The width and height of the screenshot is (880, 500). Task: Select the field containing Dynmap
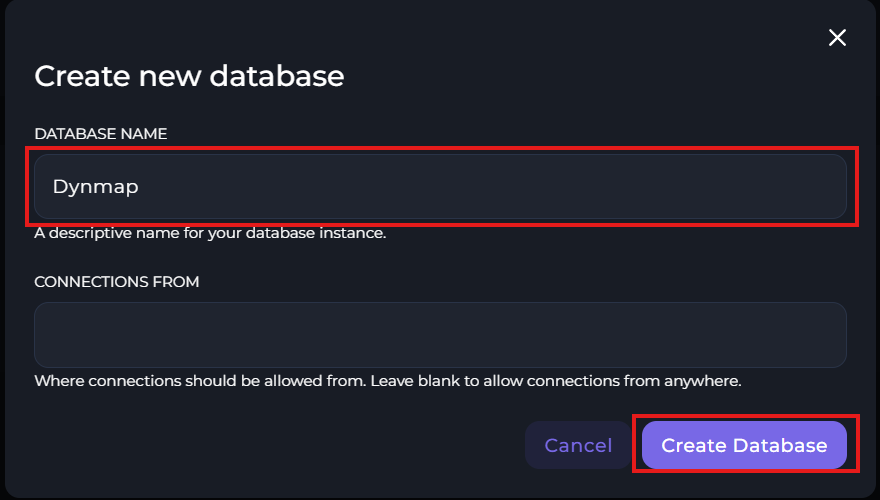440,186
